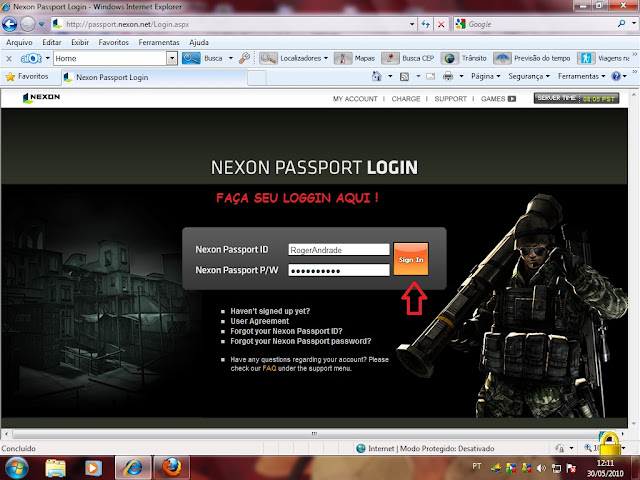Click the red Stop loading icon
Viewport: 640px width, 480px height.
pyautogui.click(x=441, y=24)
